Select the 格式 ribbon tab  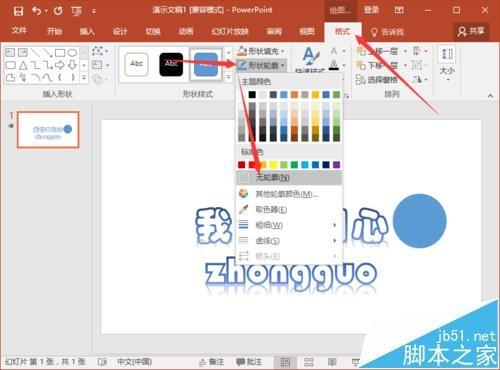342,32
